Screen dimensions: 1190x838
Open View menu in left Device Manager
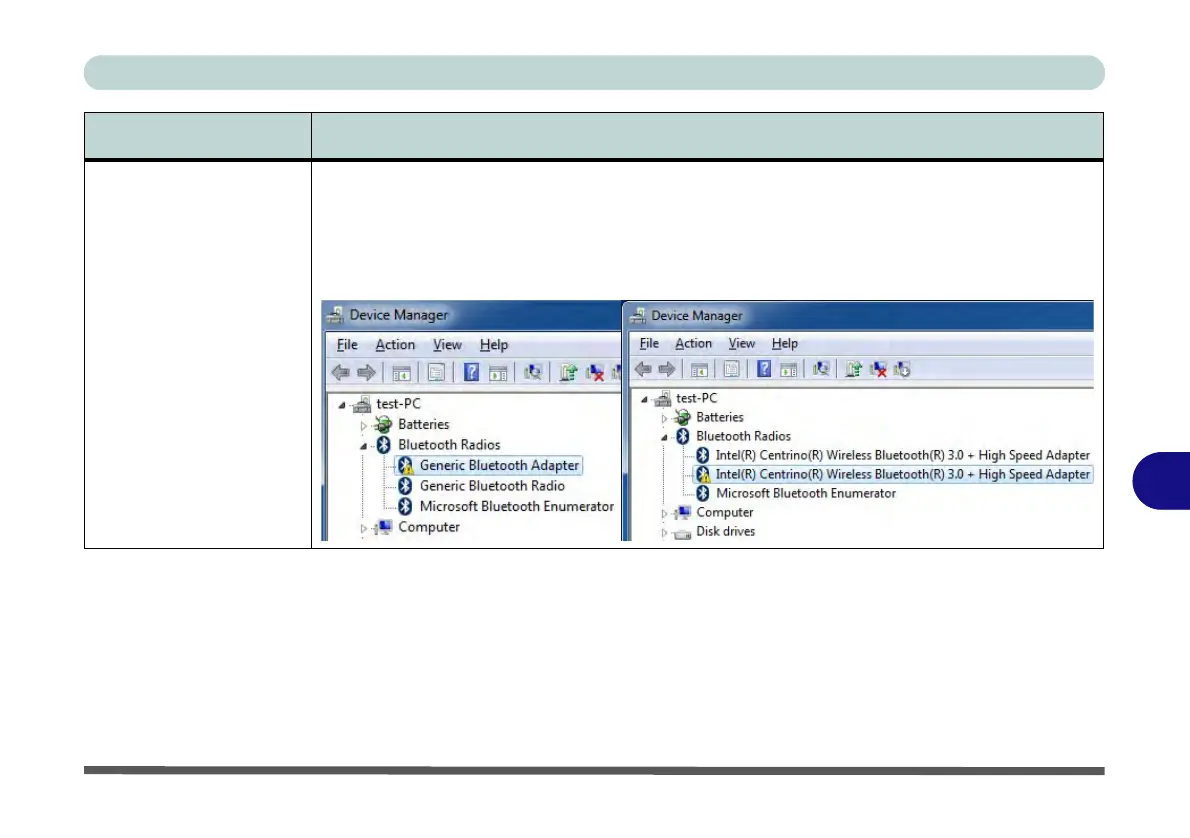447,345
